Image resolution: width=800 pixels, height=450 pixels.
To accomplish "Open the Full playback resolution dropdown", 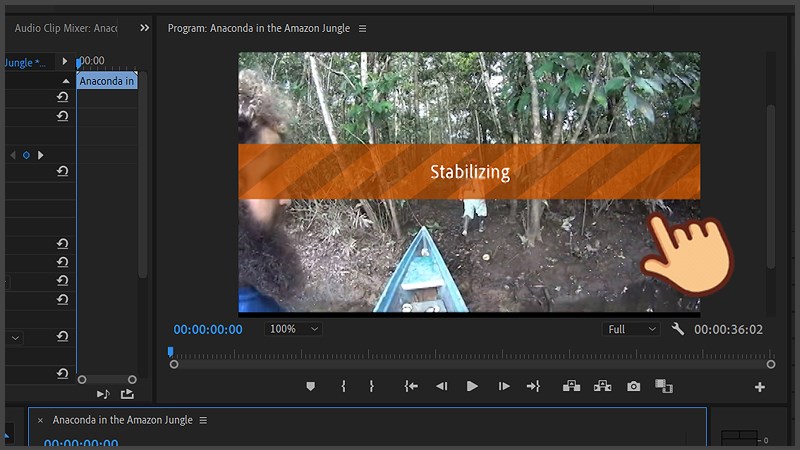I will tap(631, 329).
